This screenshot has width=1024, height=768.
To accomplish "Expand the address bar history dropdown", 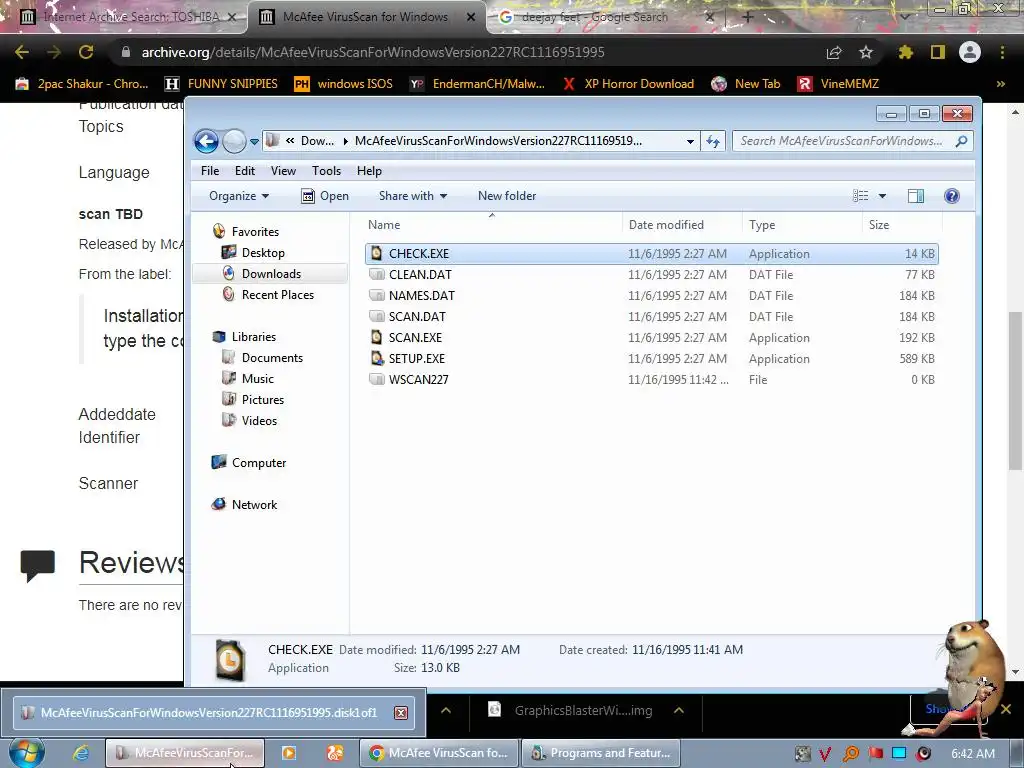I will coord(690,141).
